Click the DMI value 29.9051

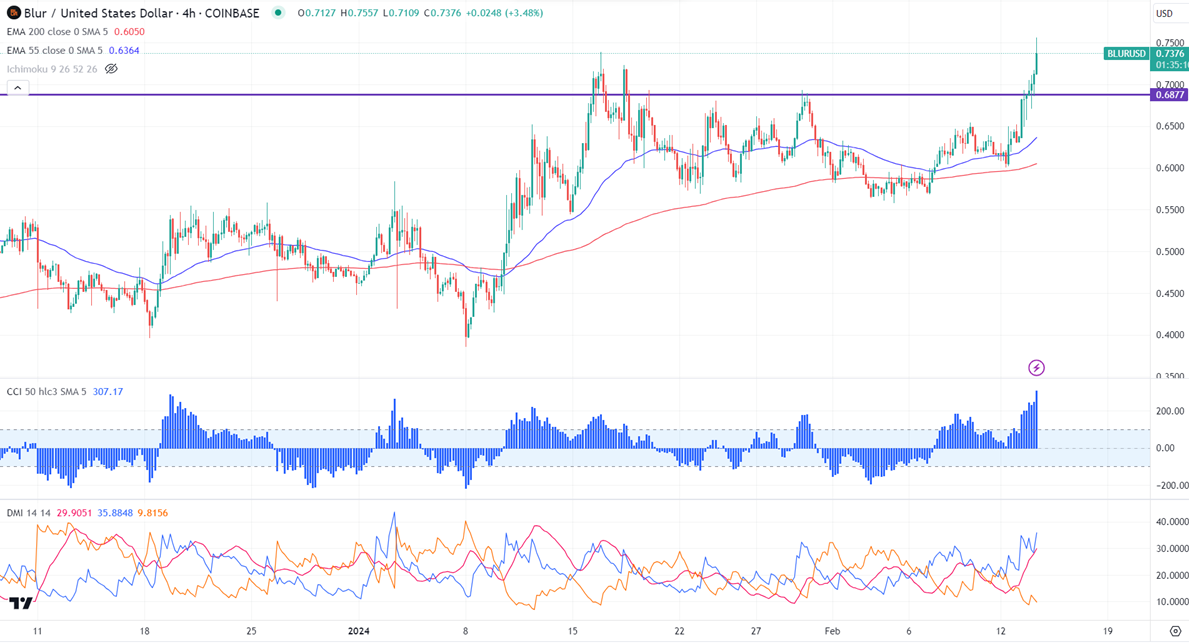(x=74, y=514)
